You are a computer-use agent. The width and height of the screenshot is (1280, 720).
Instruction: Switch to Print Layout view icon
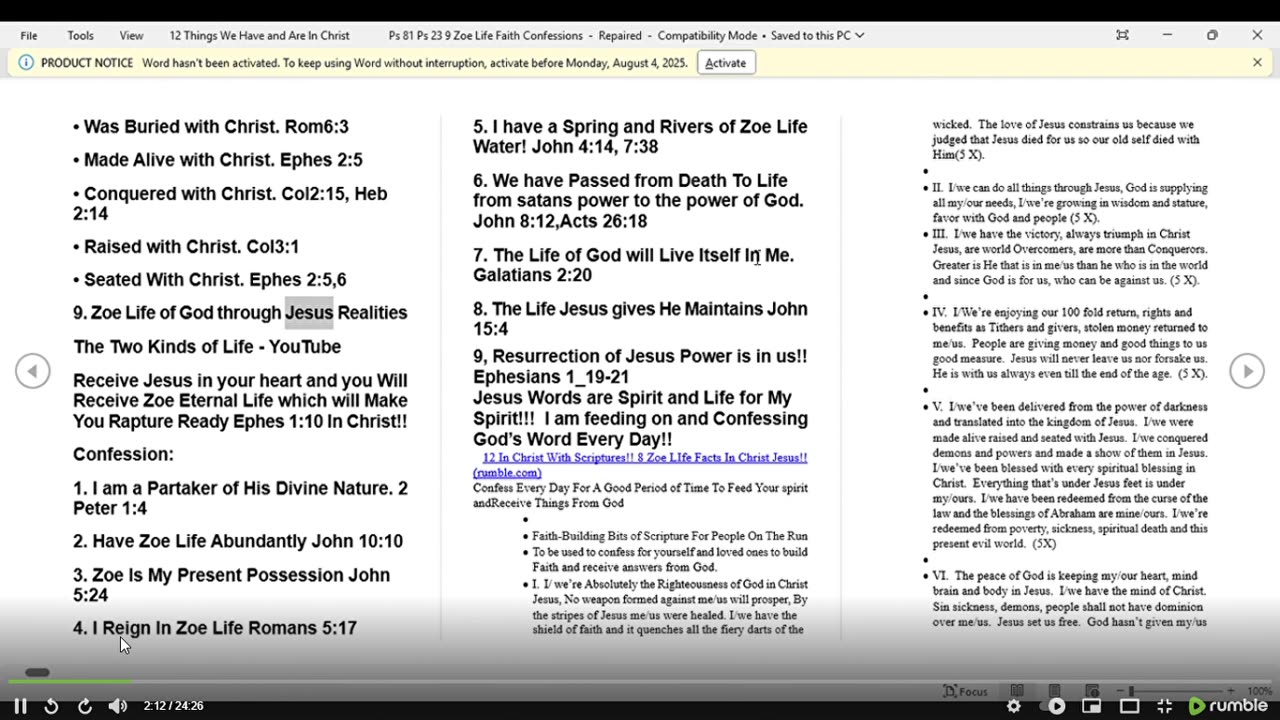pos(1054,691)
